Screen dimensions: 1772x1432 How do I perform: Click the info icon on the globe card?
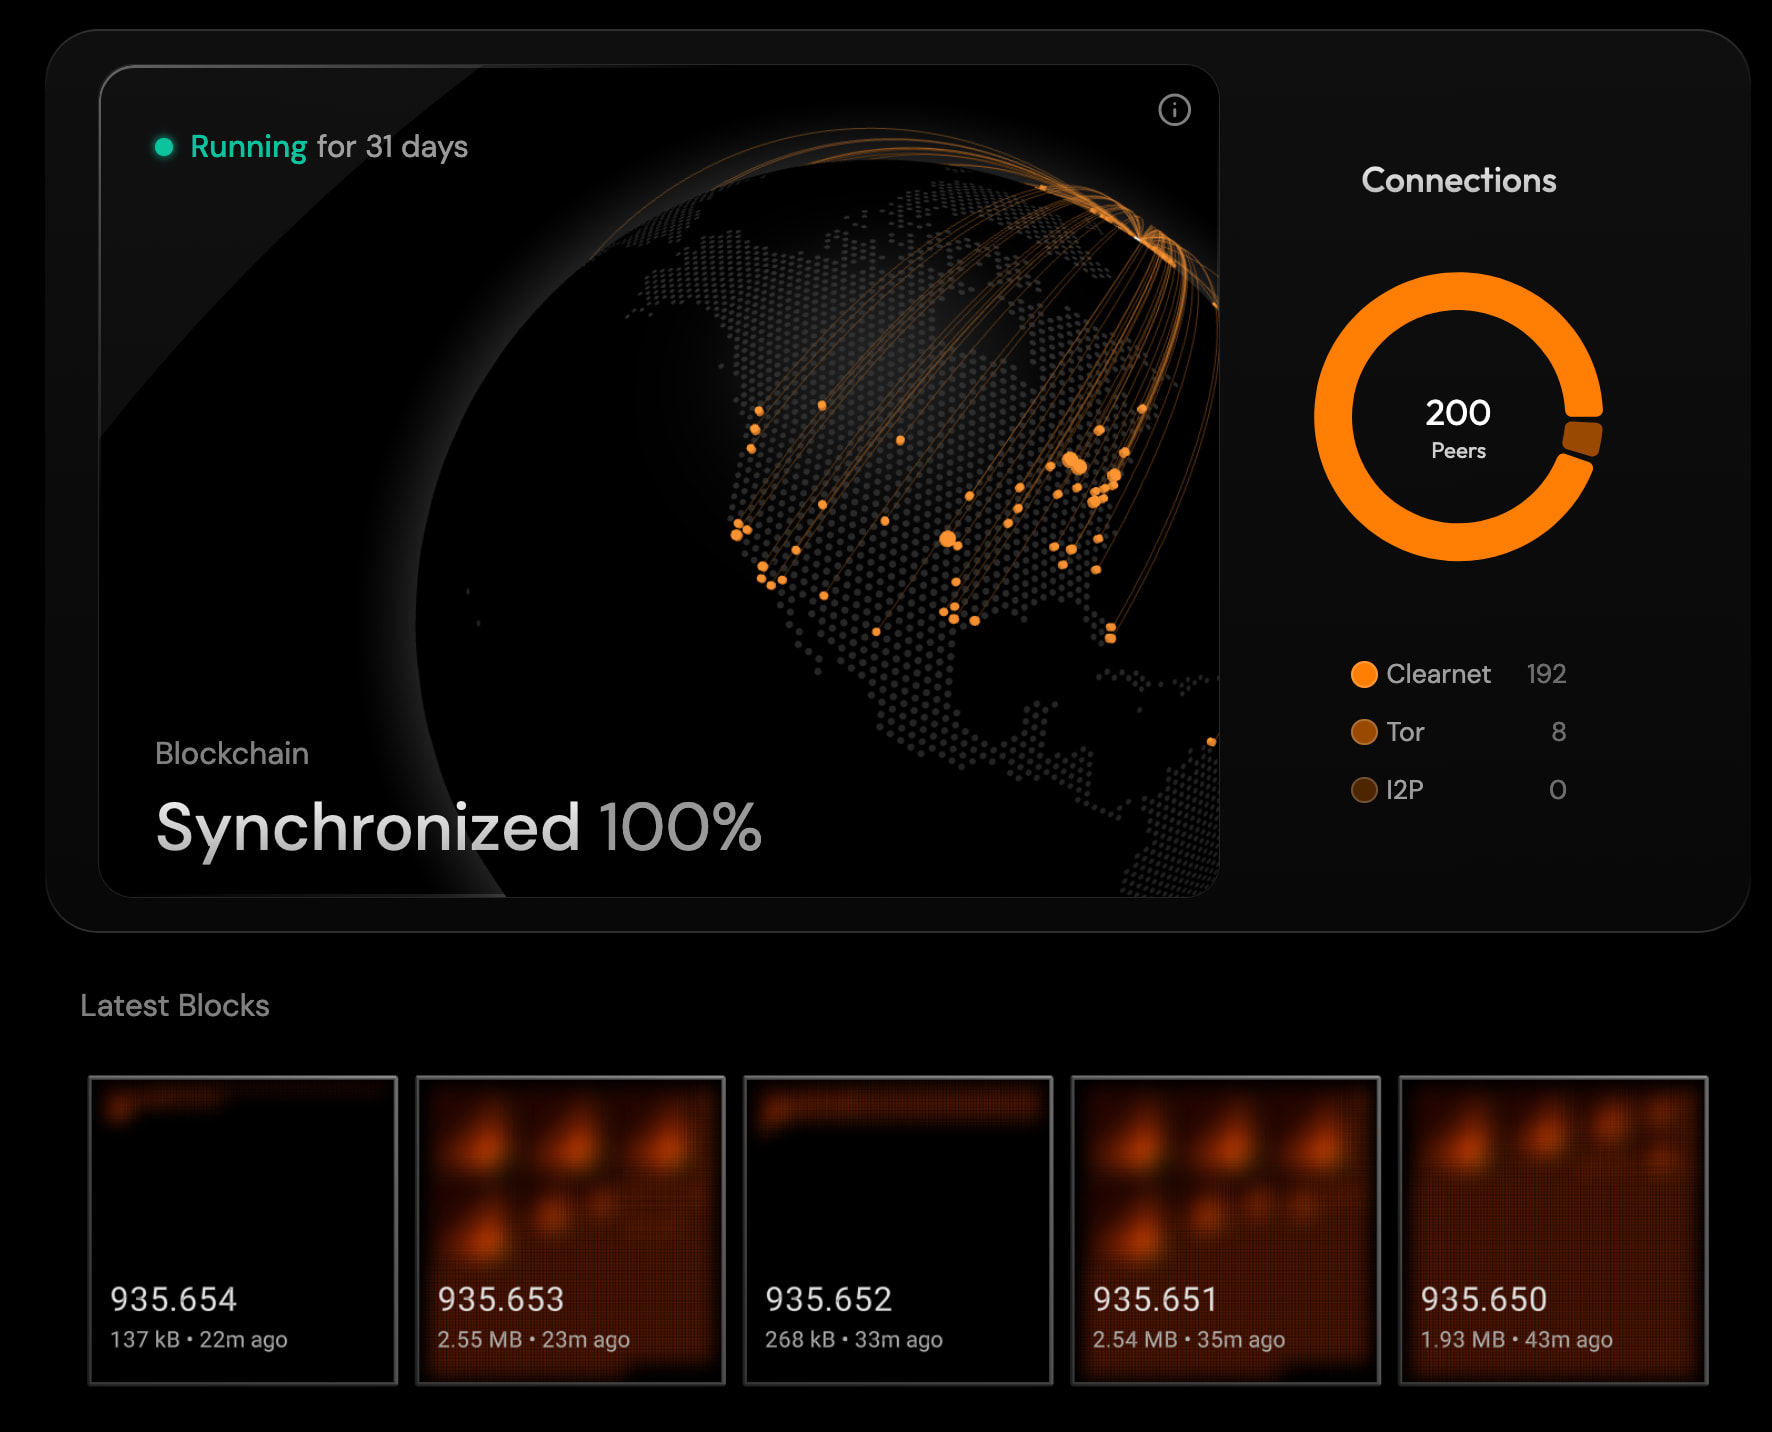point(1174,110)
